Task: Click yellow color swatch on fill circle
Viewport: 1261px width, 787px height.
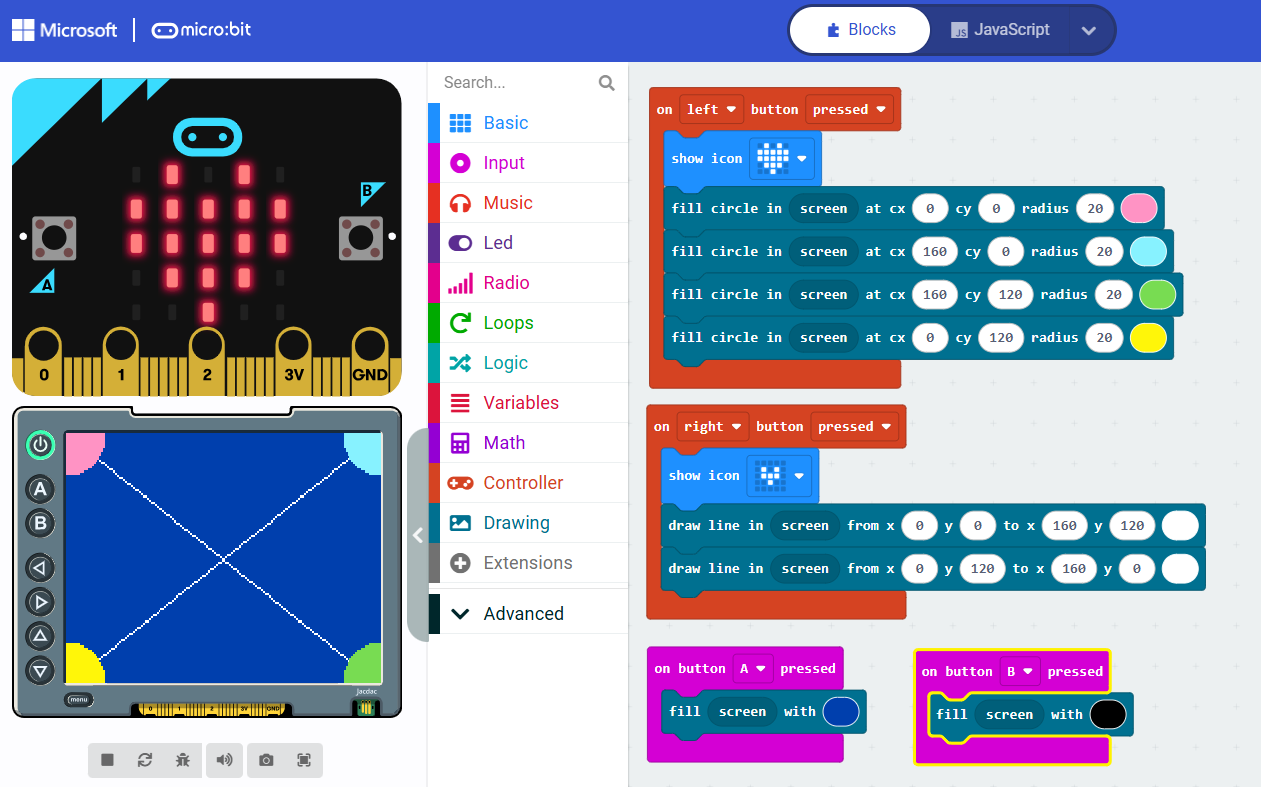Action: tap(1149, 337)
